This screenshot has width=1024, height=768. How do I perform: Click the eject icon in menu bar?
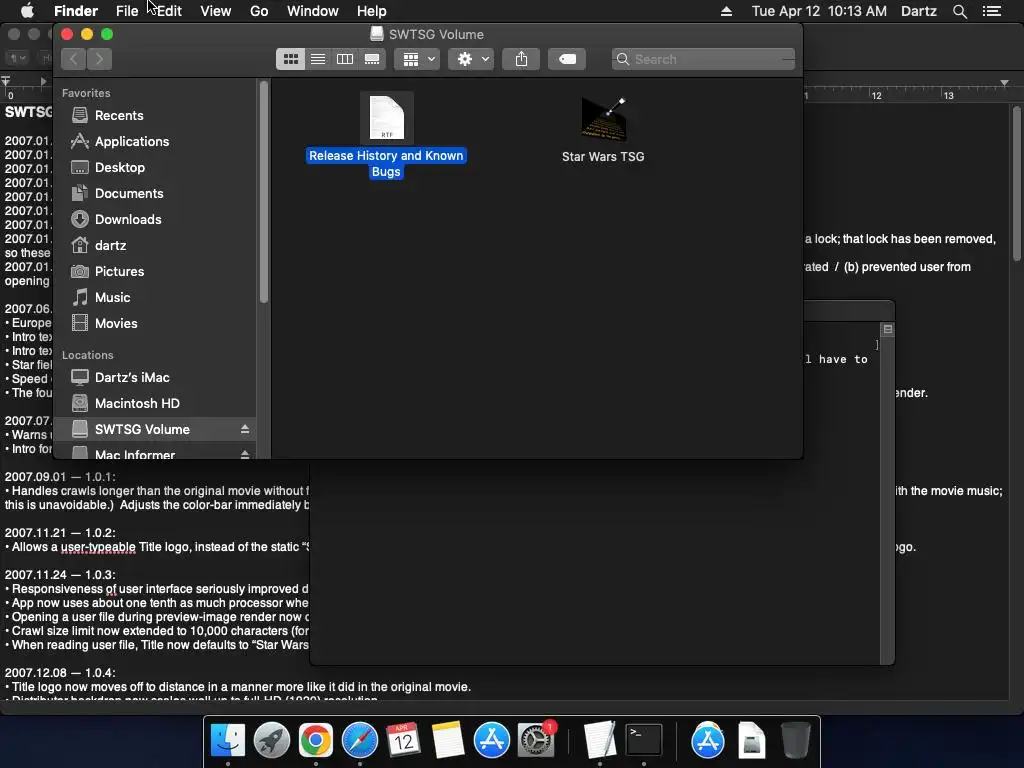point(726,11)
